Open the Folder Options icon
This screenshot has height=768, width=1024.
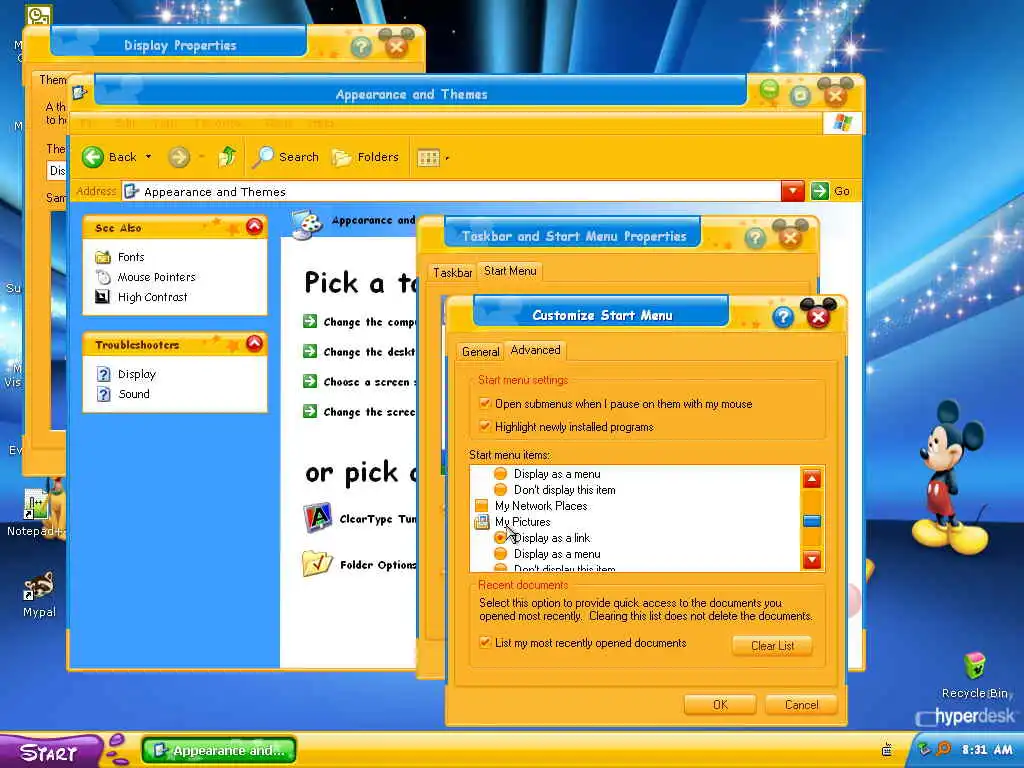tap(317, 564)
